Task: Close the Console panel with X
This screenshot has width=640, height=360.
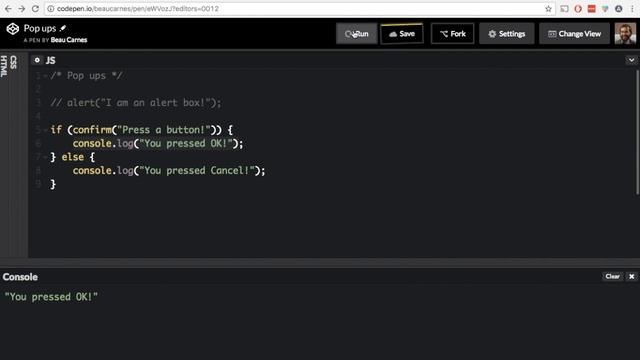Action: [x=631, y=276]
